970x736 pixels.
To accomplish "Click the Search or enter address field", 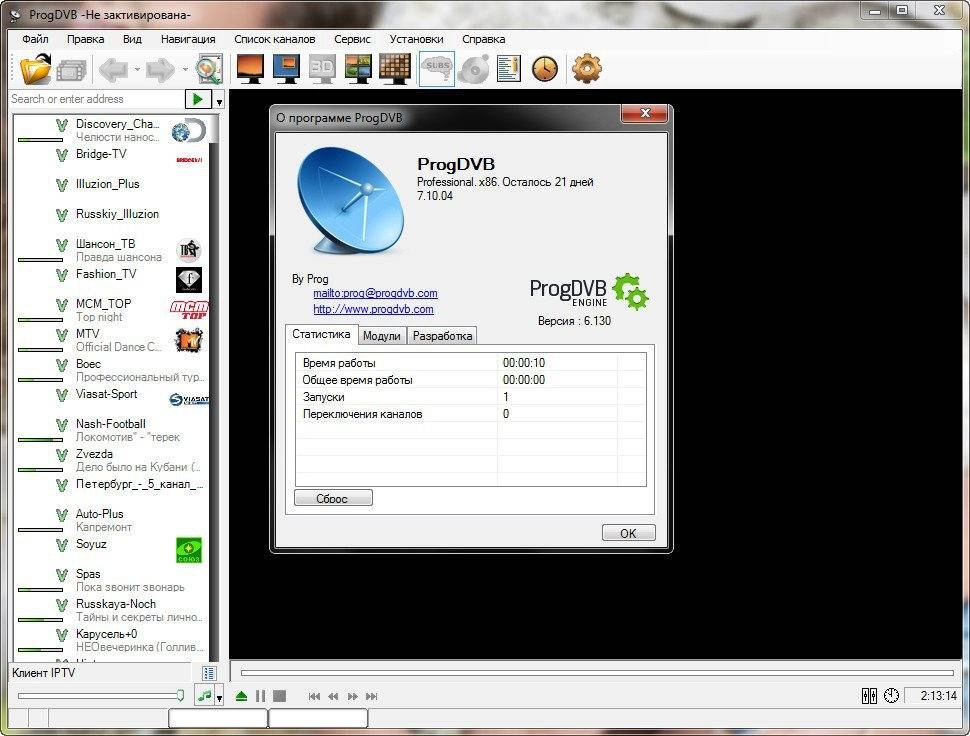I will coord(97,99).
